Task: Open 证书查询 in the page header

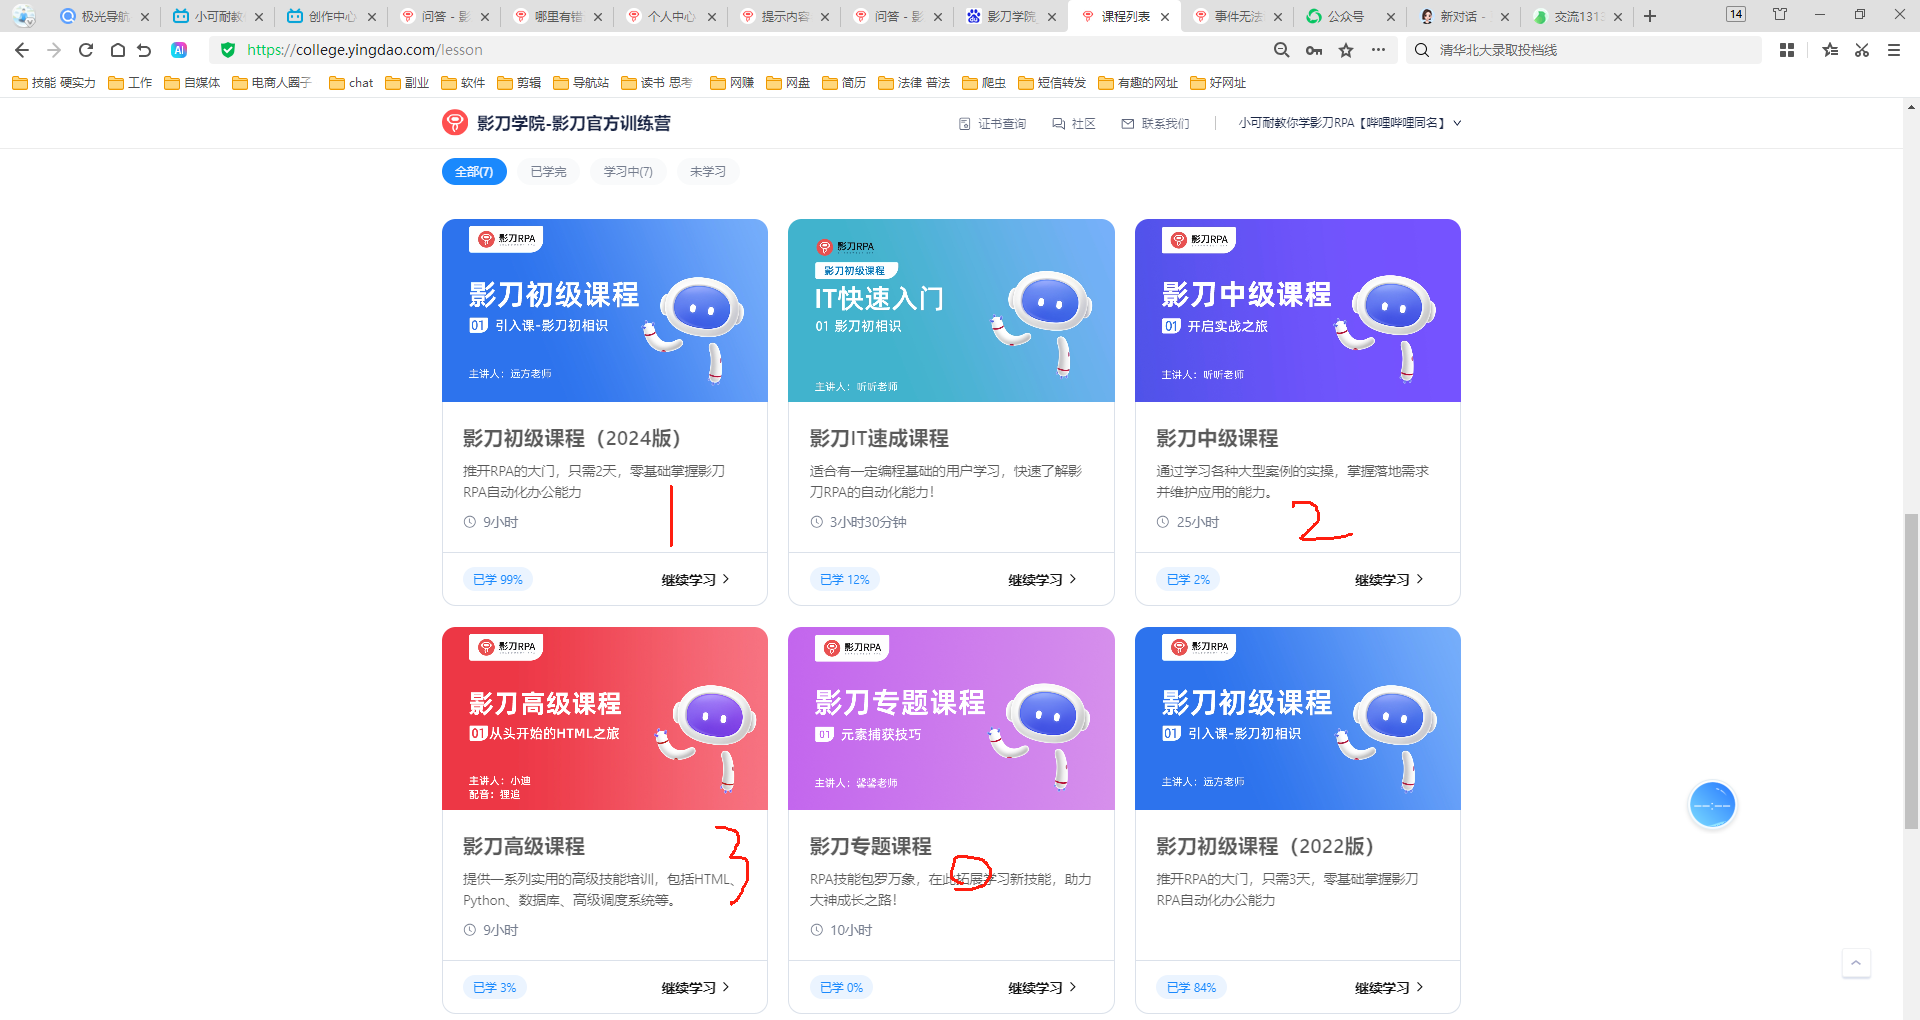Action: click(993, 124)
